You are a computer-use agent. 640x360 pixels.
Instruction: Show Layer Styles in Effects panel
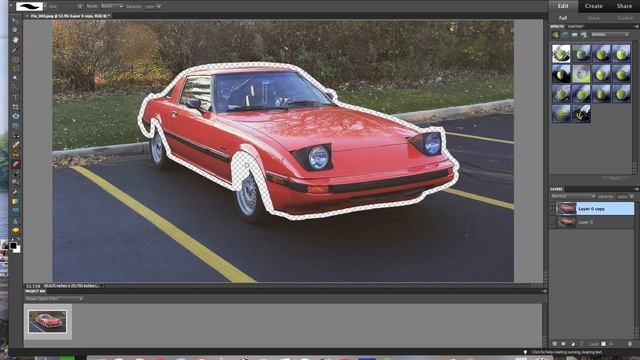coord(565,35)
